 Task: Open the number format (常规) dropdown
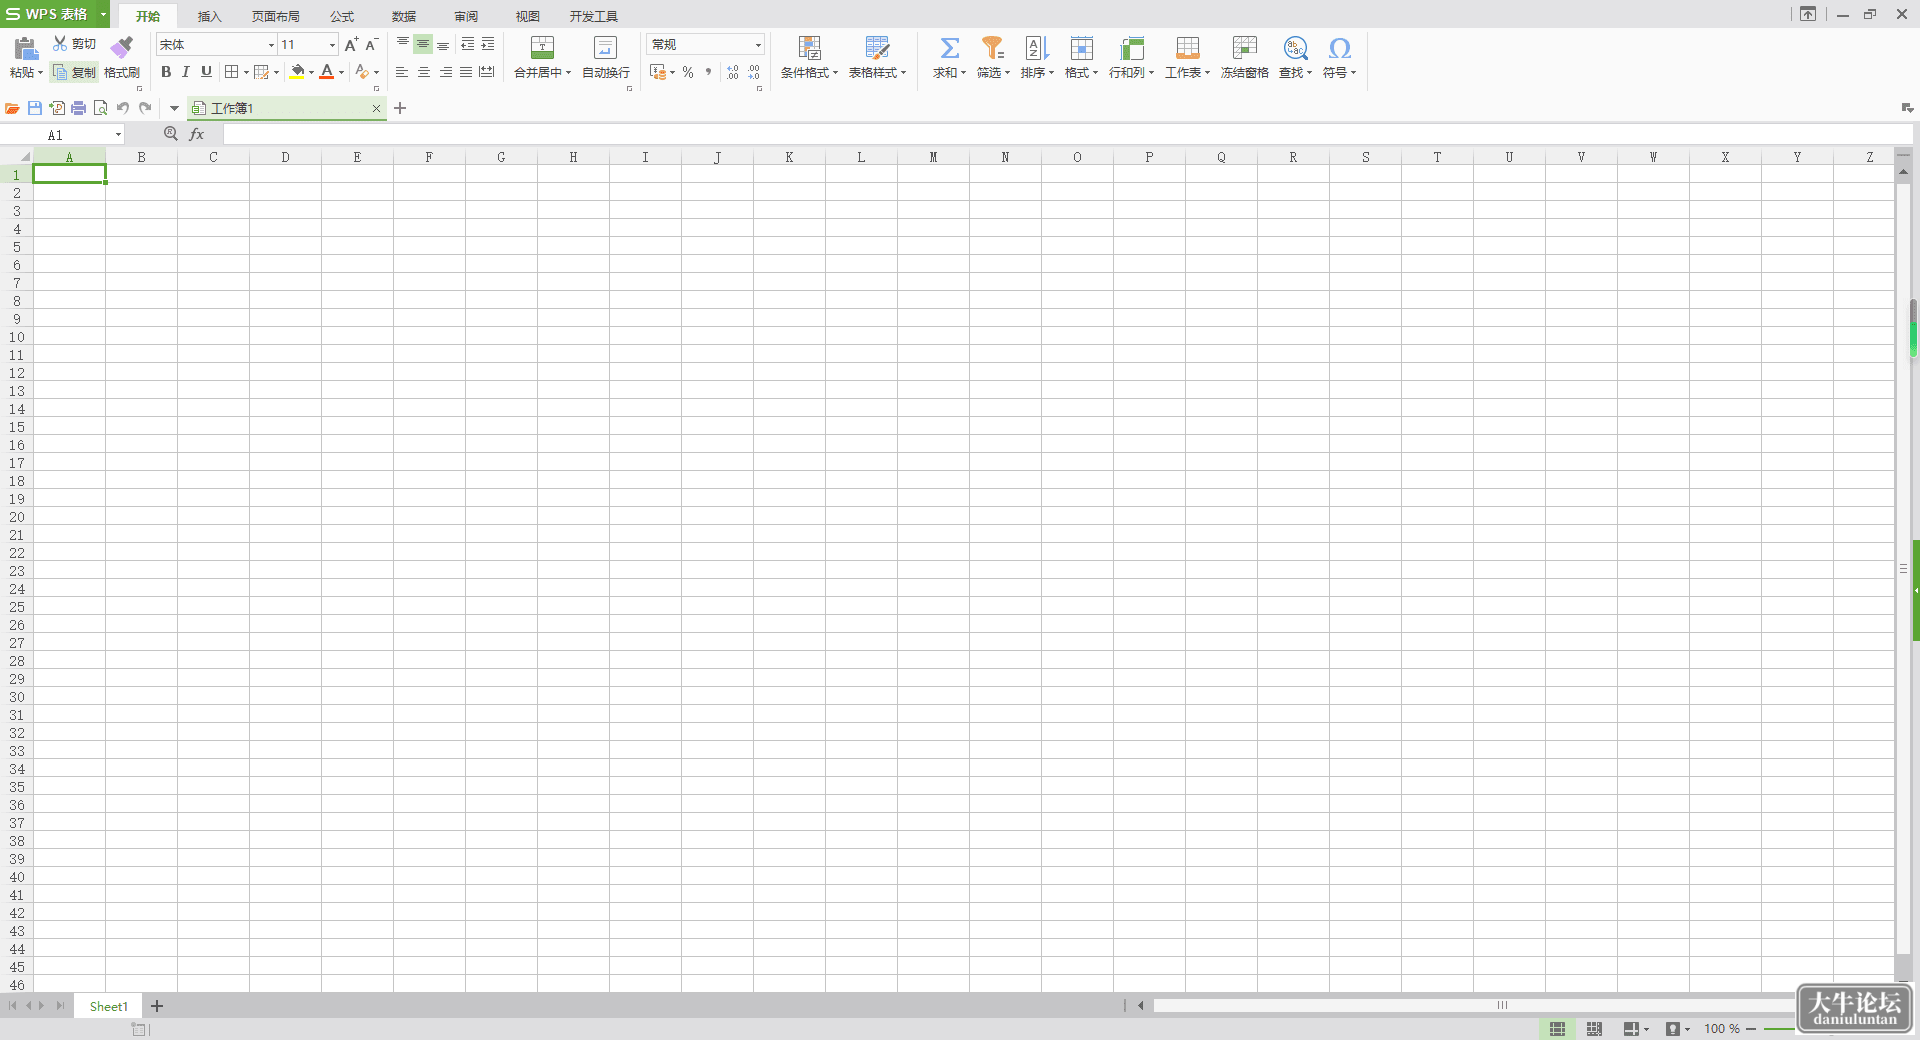[x=758, y=45]
